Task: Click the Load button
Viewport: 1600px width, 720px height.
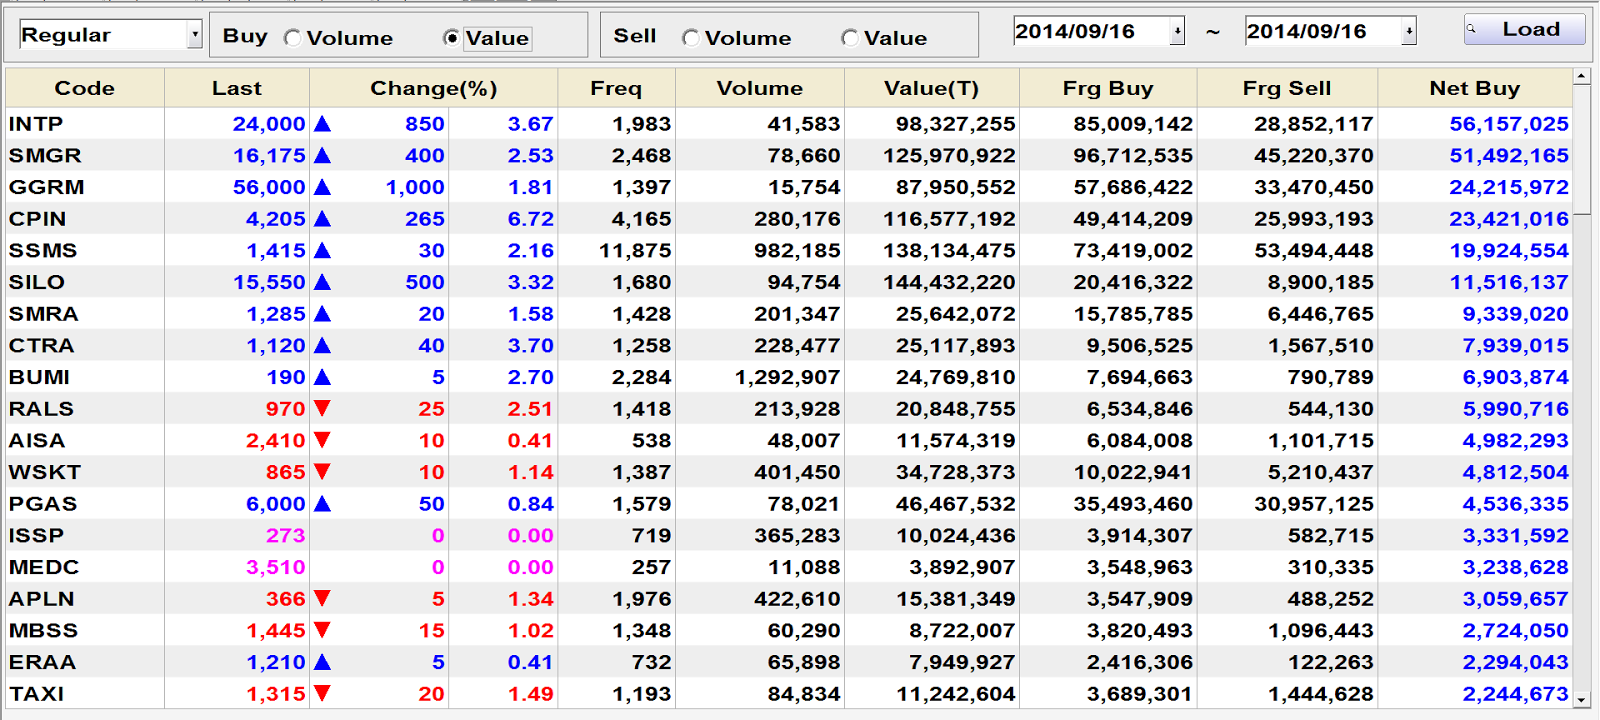Action: click(x=1524, y=29)
